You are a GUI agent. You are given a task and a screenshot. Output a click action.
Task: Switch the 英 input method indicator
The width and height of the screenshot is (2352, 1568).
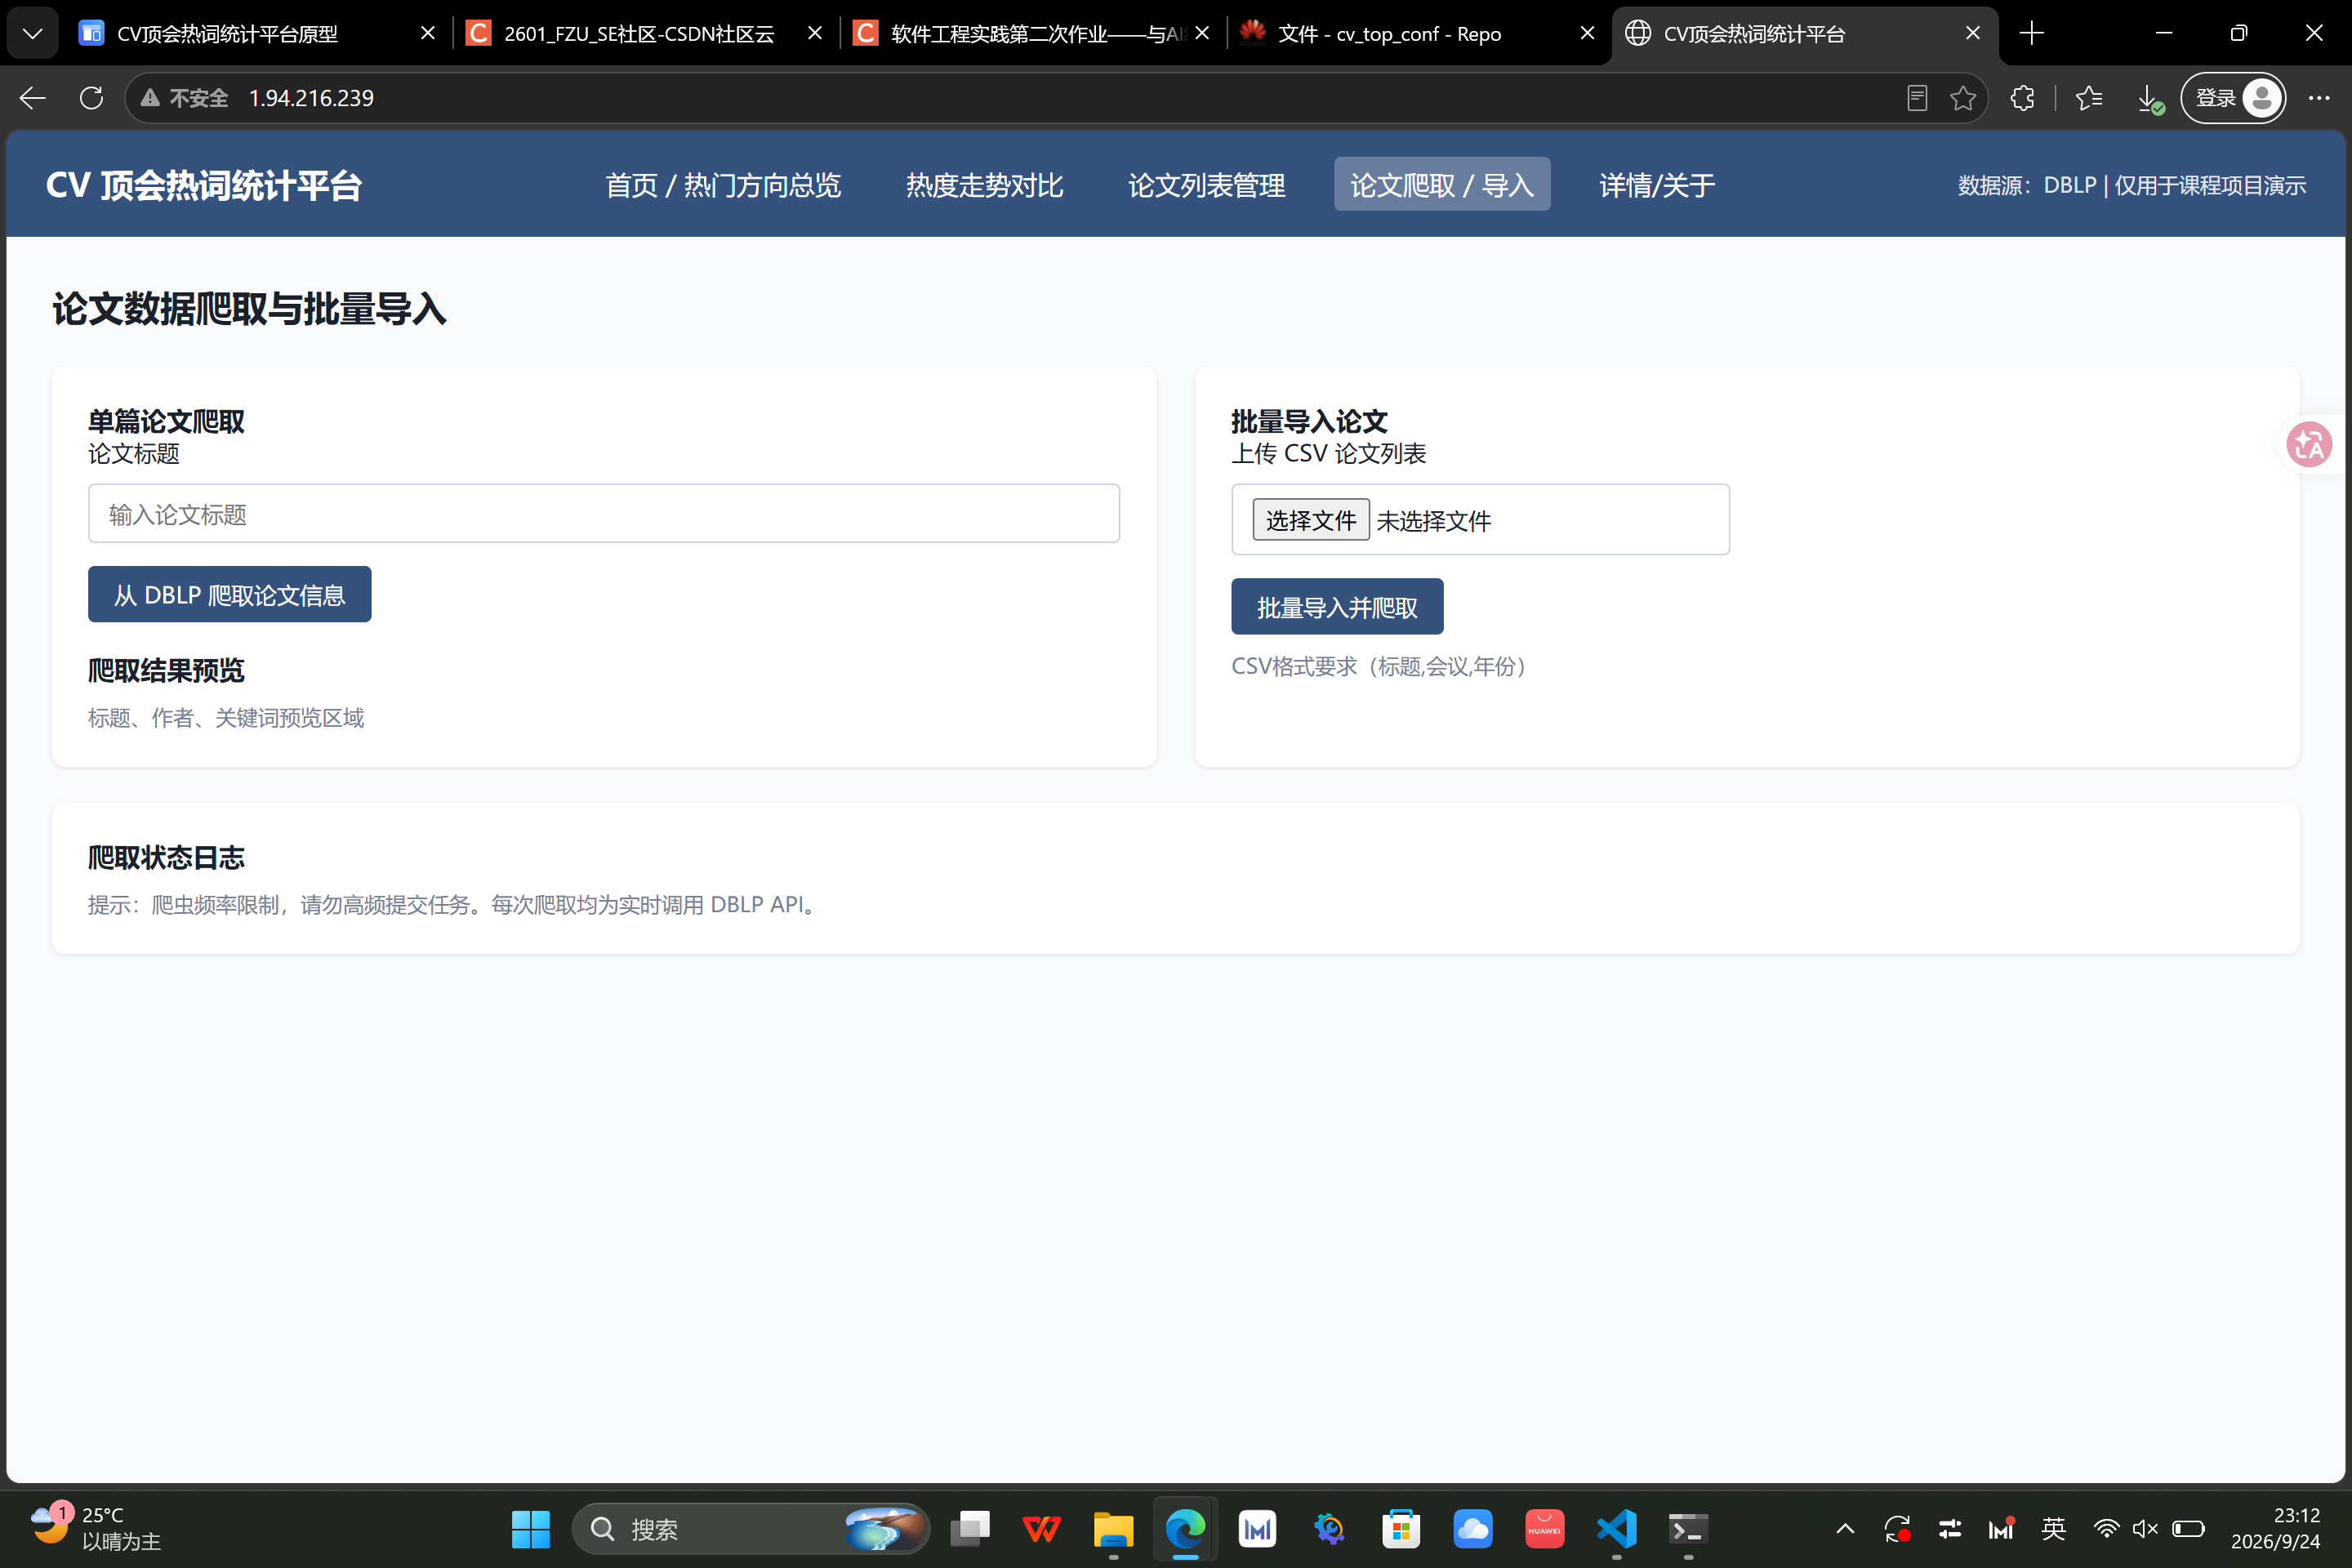pos(2053,1528)
